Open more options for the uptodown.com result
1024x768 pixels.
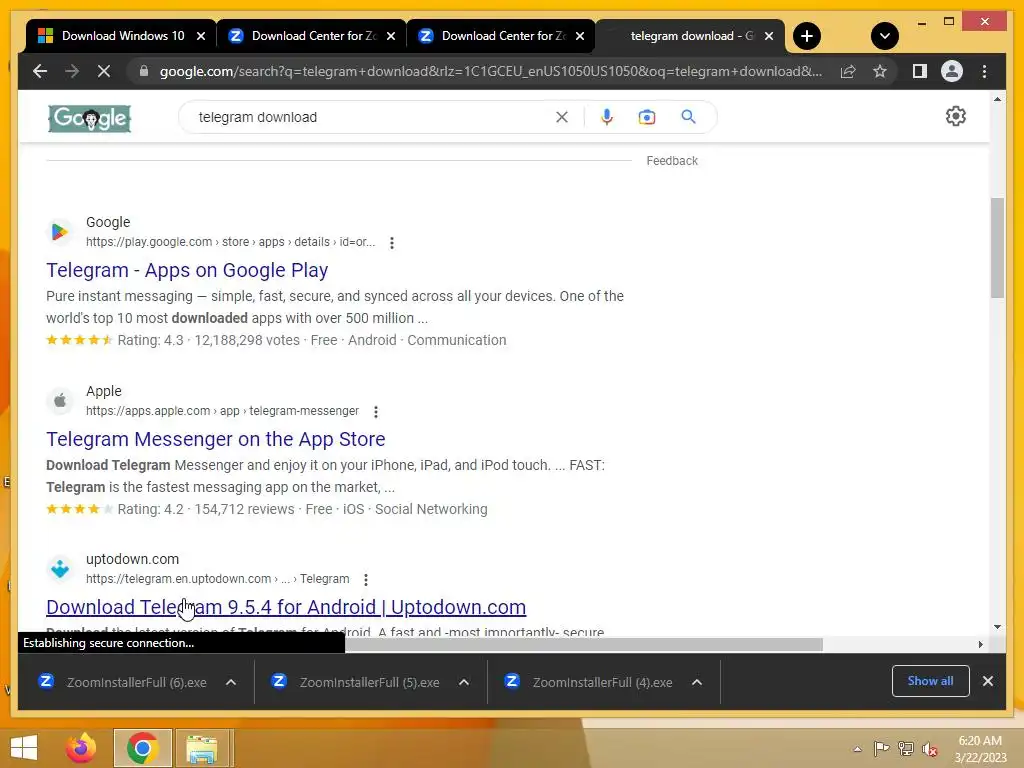366,580
